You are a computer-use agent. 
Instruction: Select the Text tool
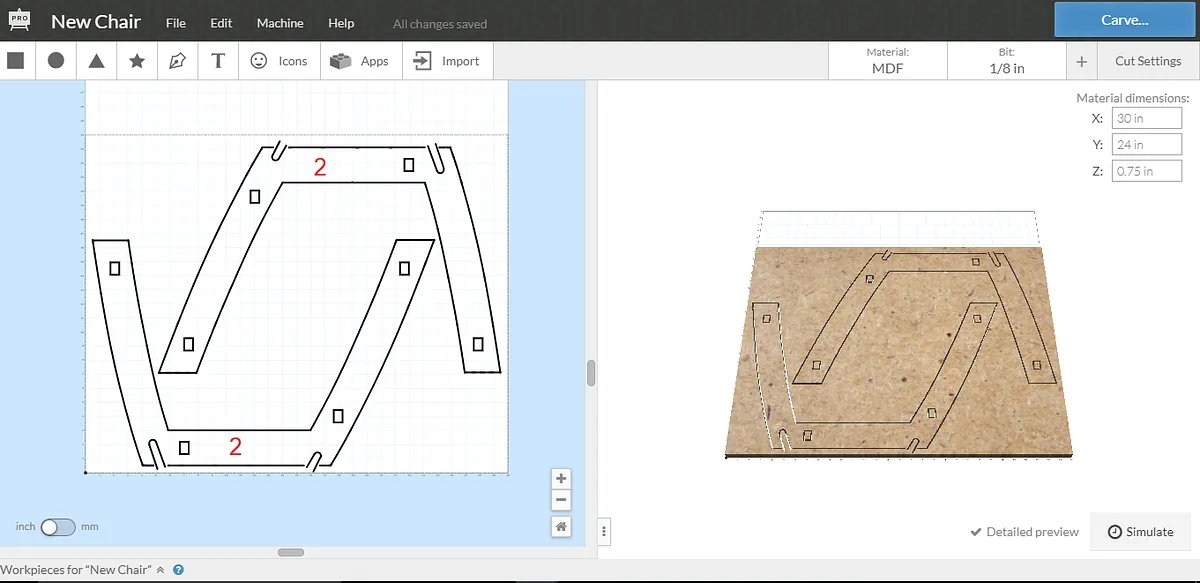(x=218, y=61)
